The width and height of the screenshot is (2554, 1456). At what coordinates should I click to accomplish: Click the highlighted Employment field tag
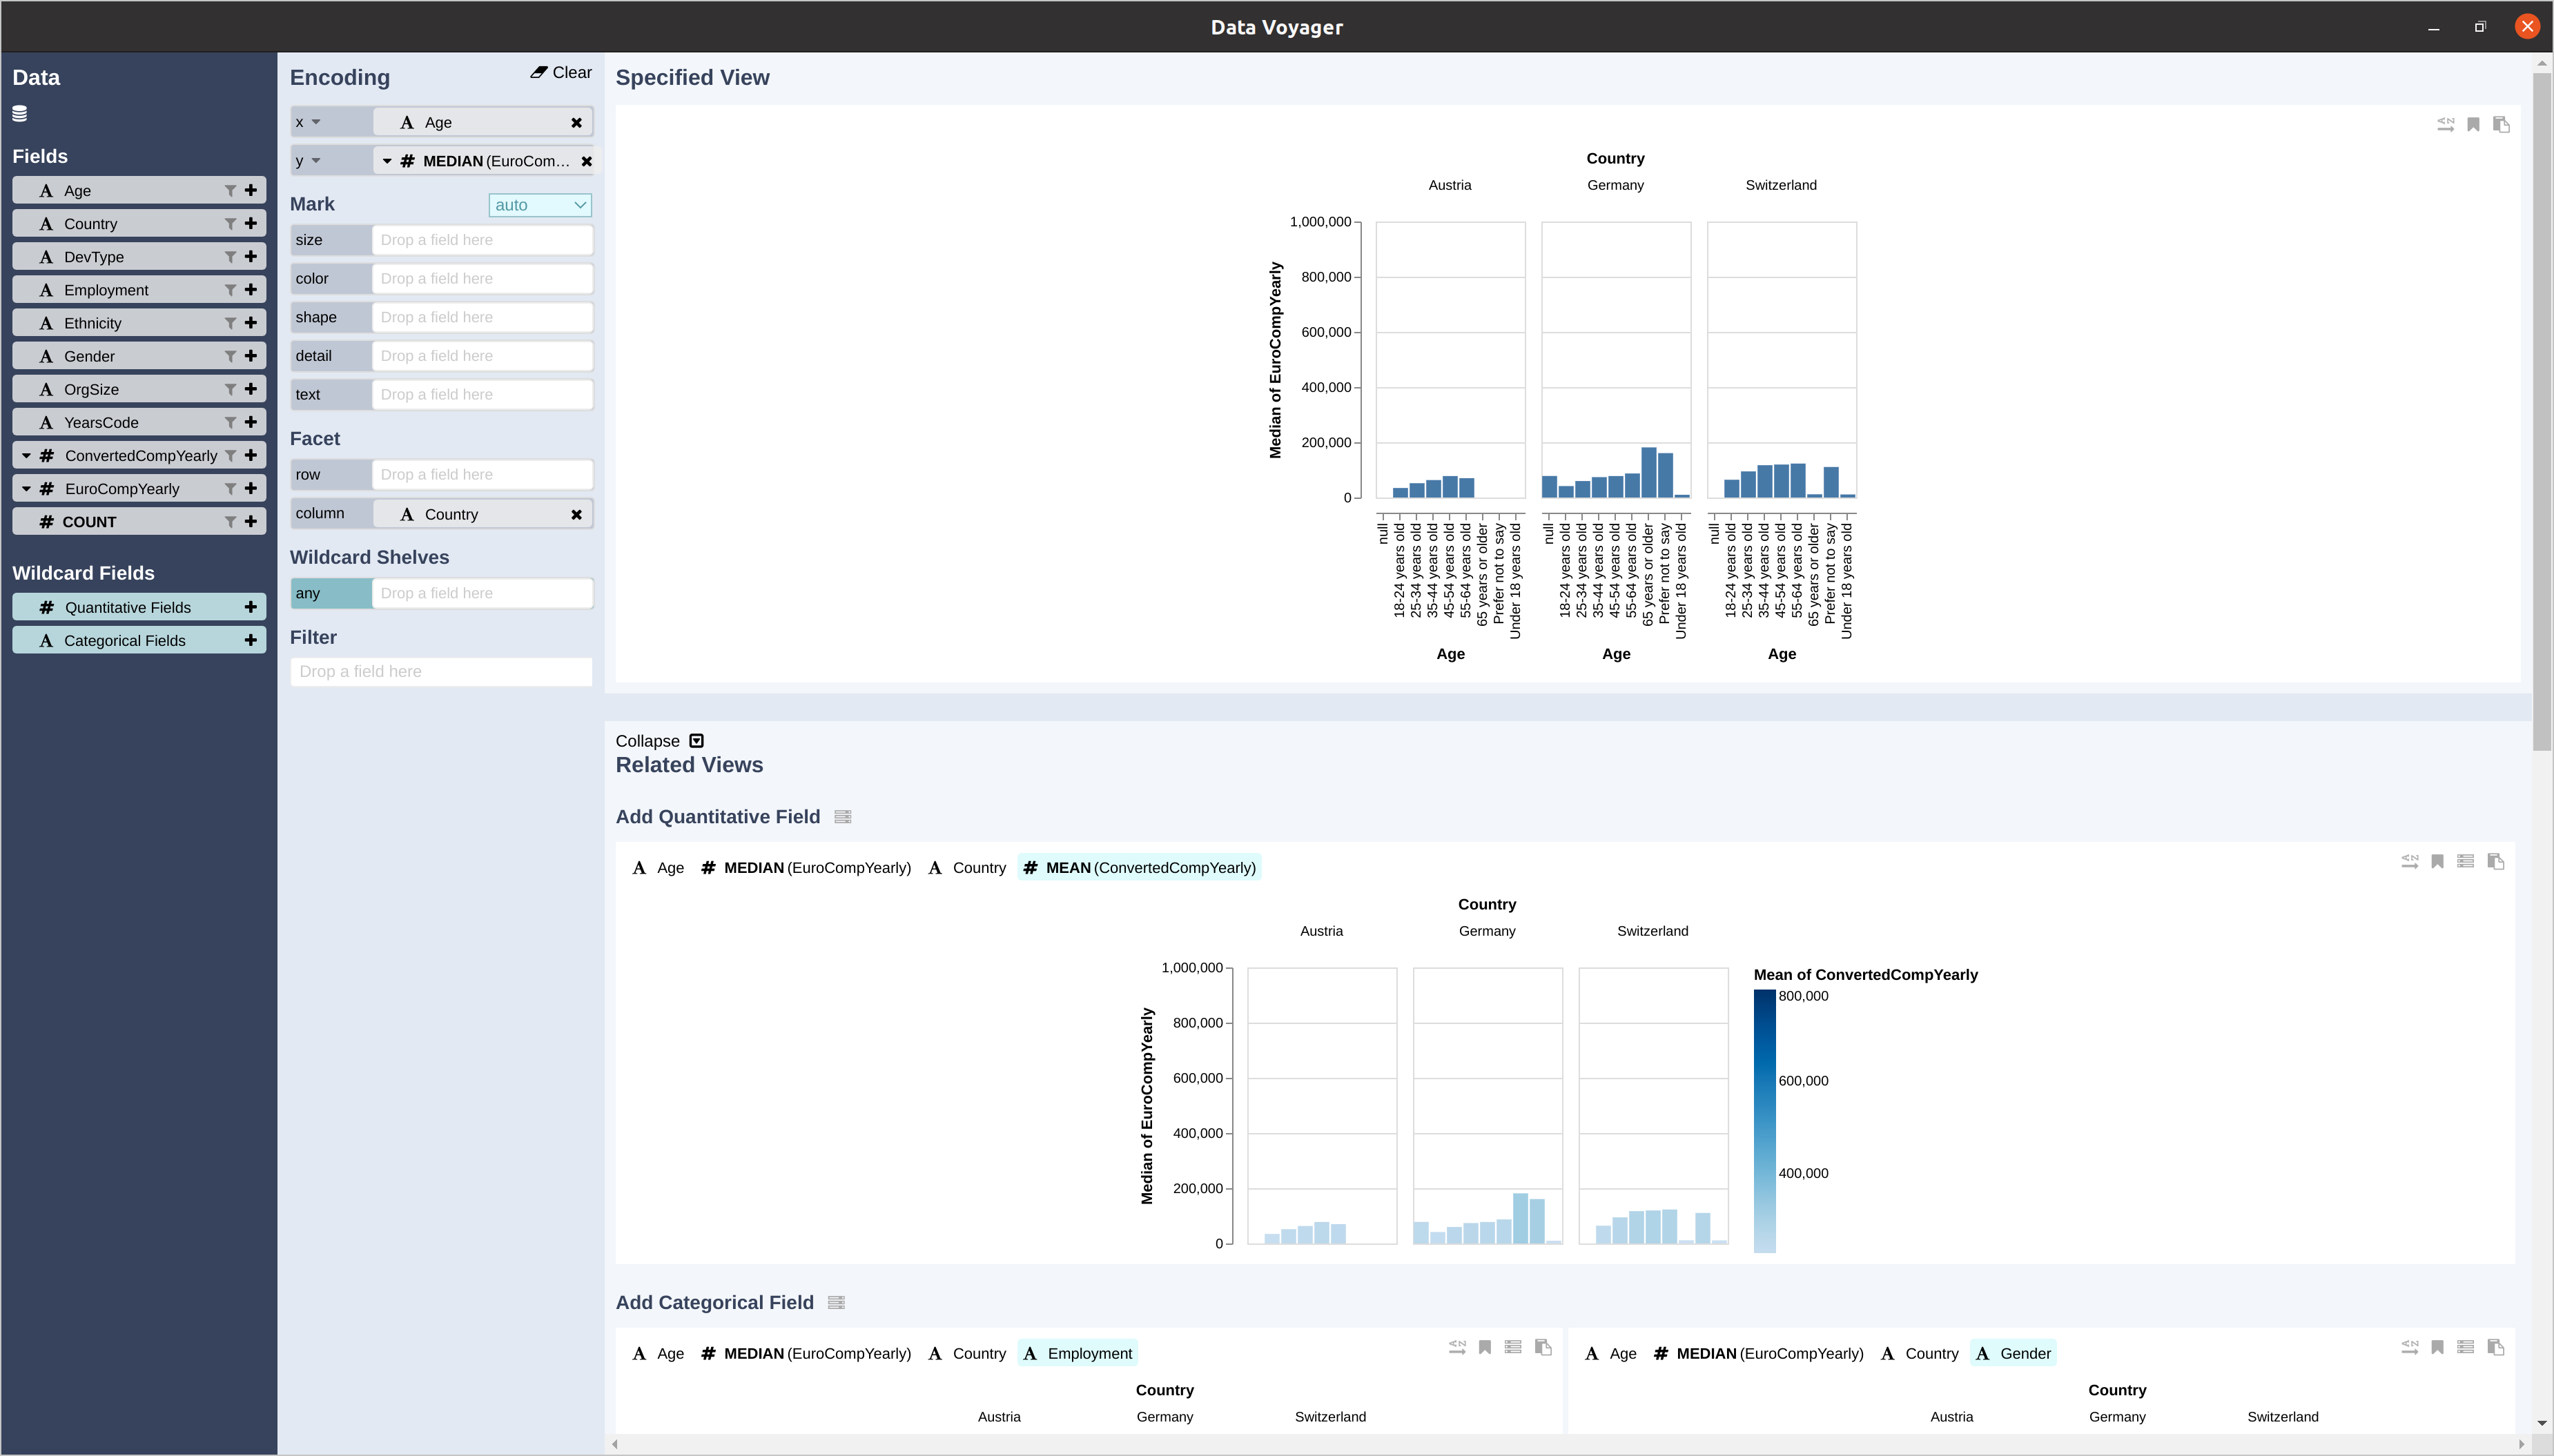[x=1078, y=1353]
